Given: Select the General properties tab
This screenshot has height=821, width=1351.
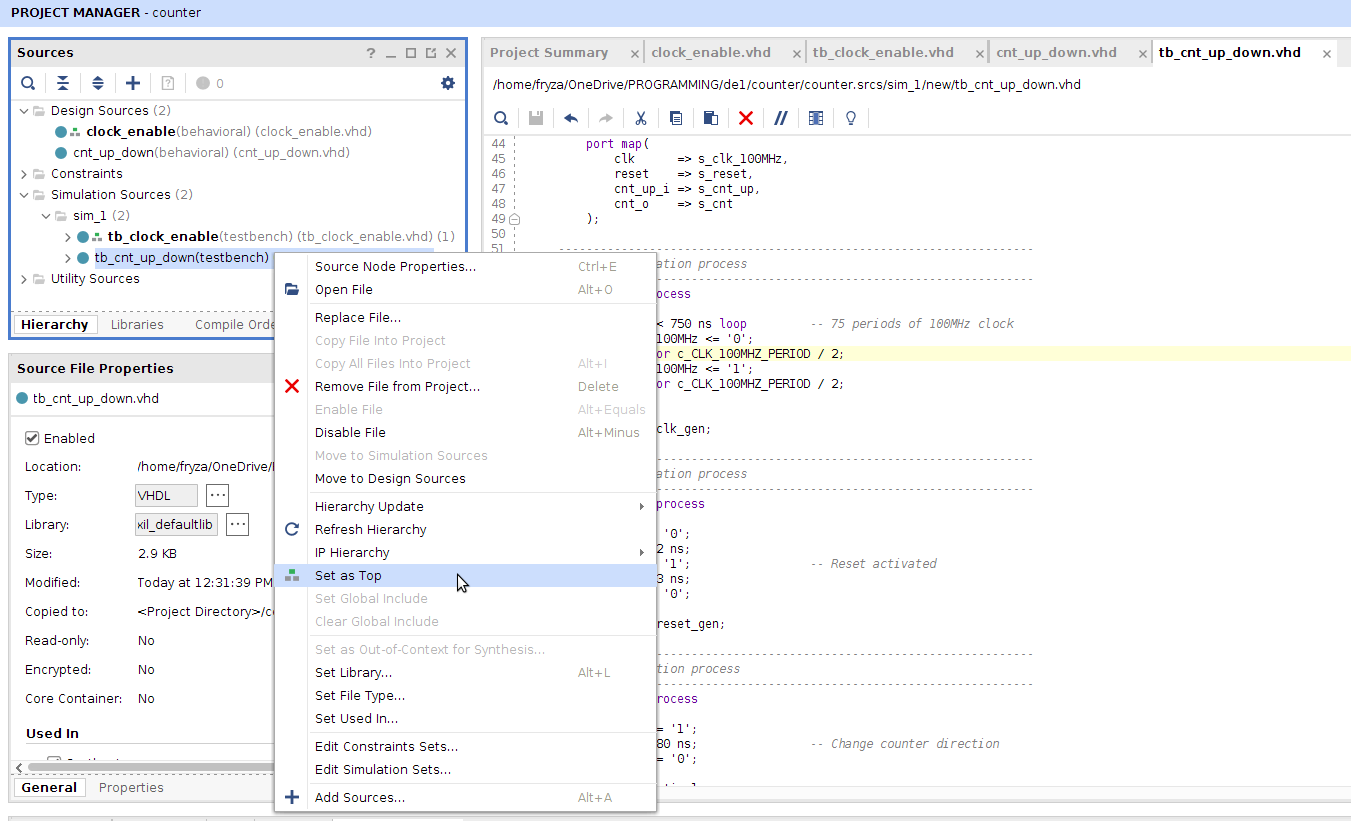Looking at the screenshot, I should 49,787.
